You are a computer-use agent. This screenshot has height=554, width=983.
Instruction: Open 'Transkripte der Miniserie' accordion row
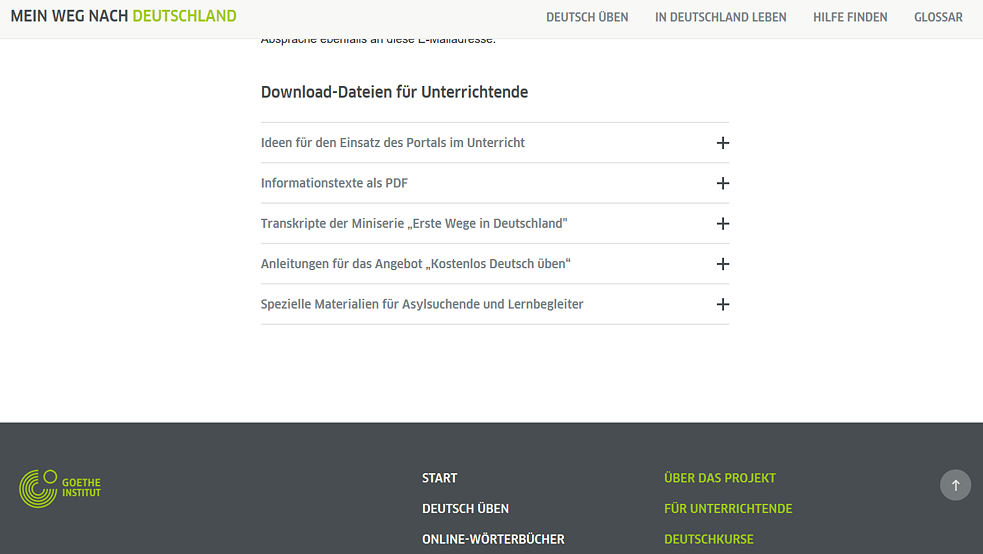[x=414, y=224]
